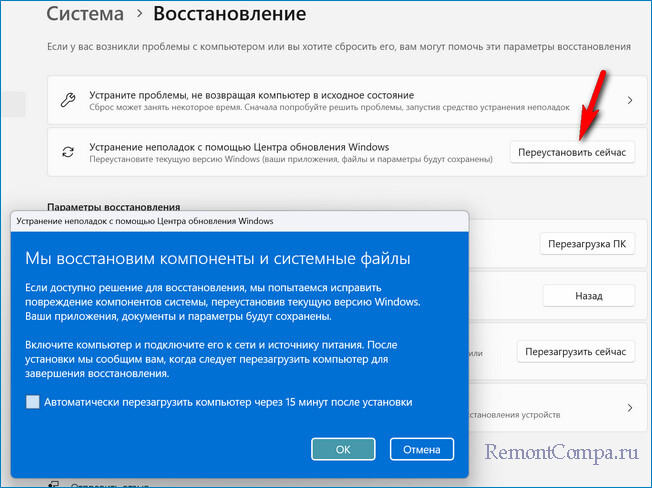Viewport: 652px width, 488px height.
Task: Click the wrench troubleshoot icon
Action: point(67,100)
